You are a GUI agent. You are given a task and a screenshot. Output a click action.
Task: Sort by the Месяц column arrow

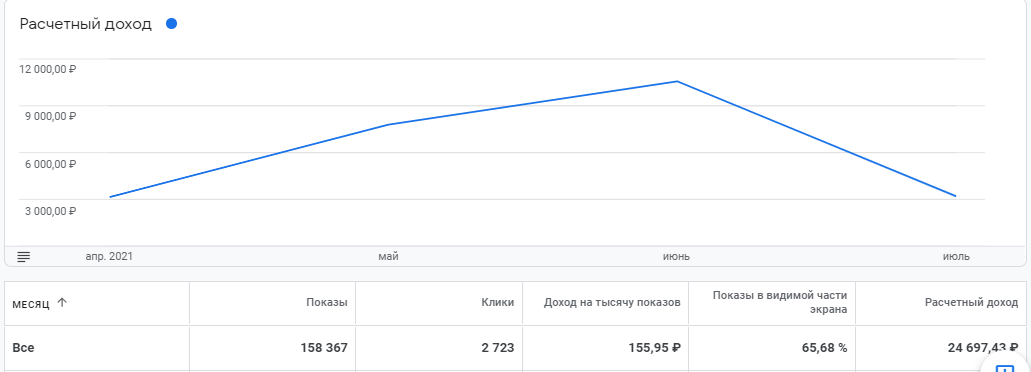(x=62, y=303)
